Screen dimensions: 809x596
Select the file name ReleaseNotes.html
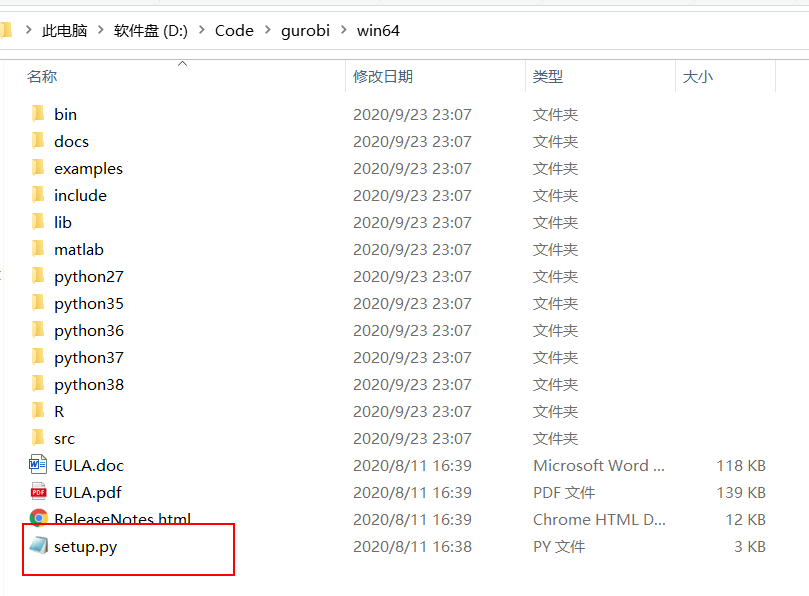tap(123, 519)
